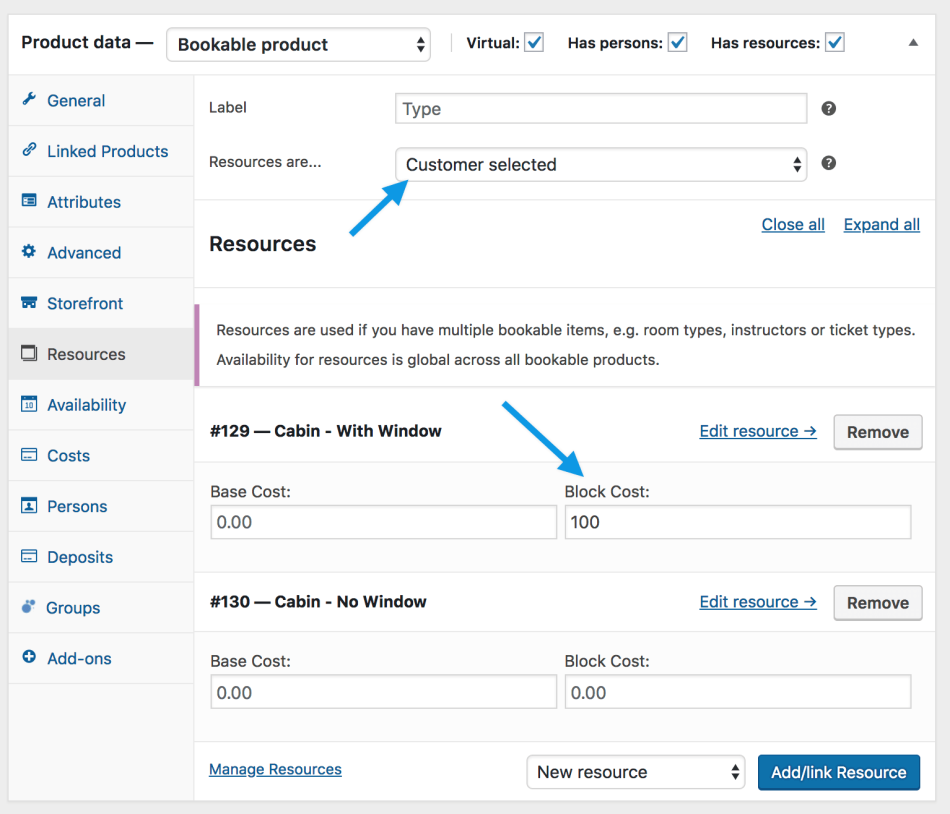950x814 pixels.
Task: Click the Add-ons plus icon
Action: coord(29,658)
